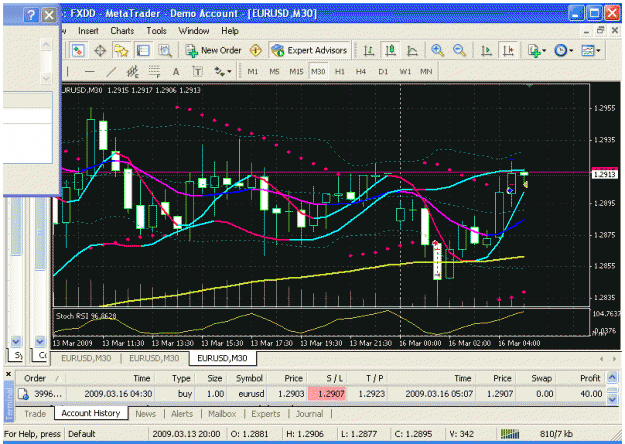This screenshot has width=625, height=444.
Task: Toggle chart shift icon
Action: point(508,51)
